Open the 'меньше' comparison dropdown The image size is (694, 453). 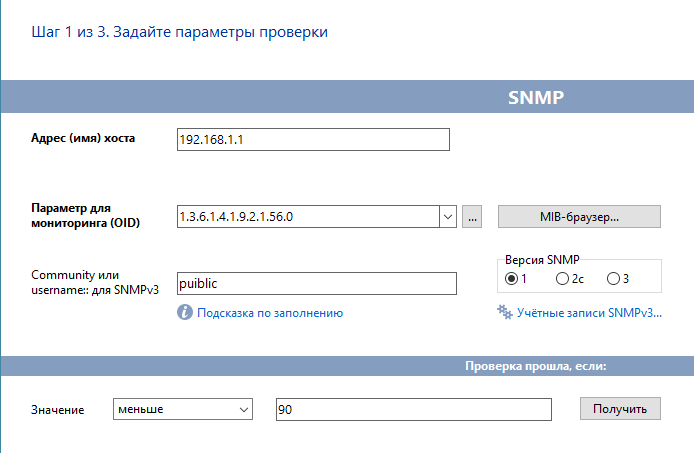tap(183, 409)
